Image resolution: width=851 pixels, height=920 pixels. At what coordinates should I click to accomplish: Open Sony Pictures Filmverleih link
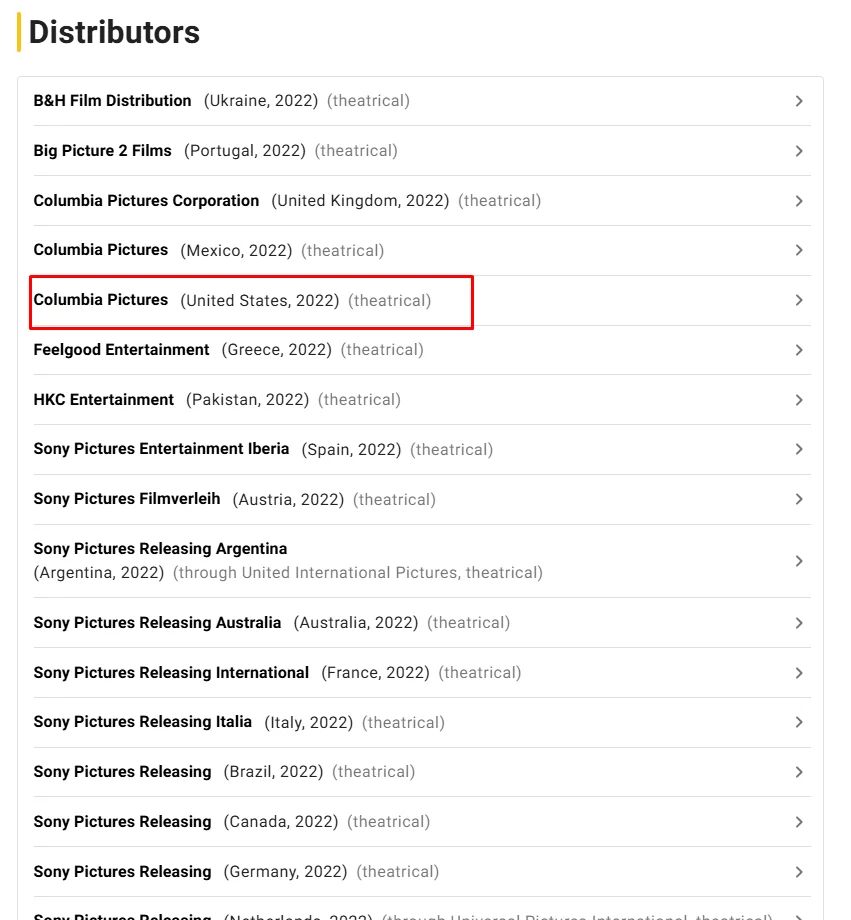tap(127, 499)
